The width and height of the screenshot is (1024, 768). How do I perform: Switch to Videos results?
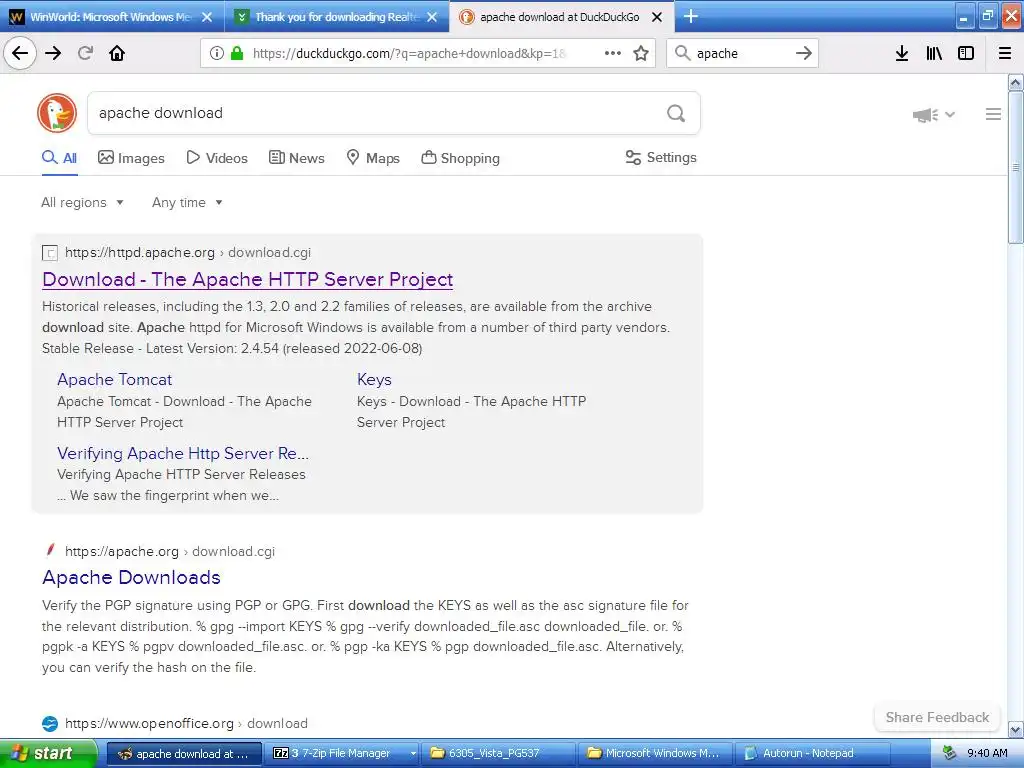point(217,158)
